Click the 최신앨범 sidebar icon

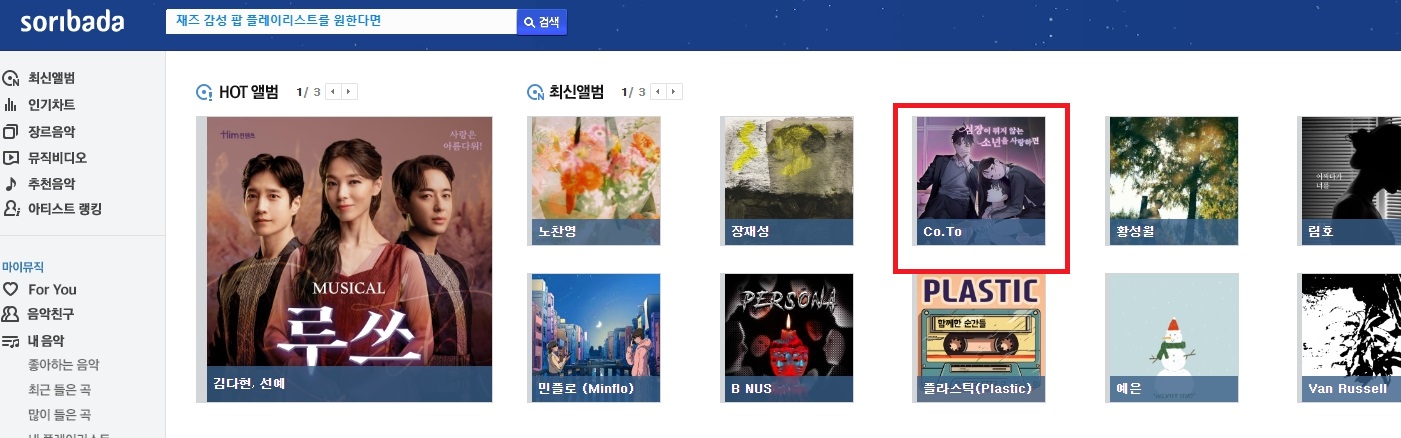coord(11,78)
